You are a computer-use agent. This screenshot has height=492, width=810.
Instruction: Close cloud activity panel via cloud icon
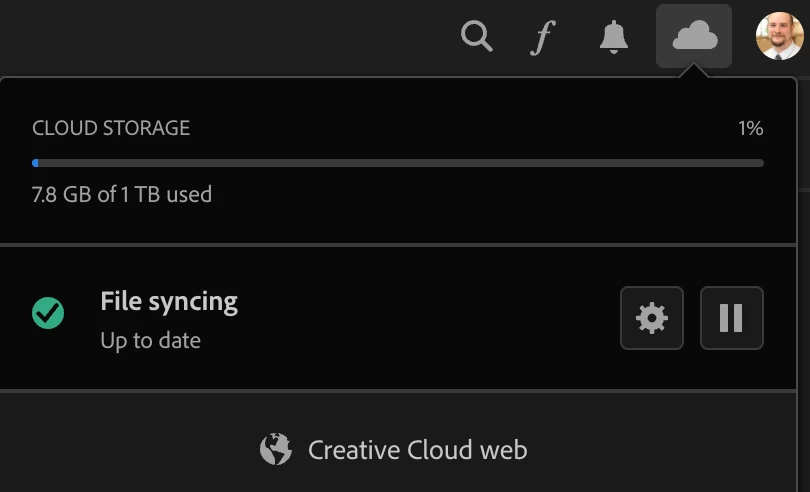(694, 37)
